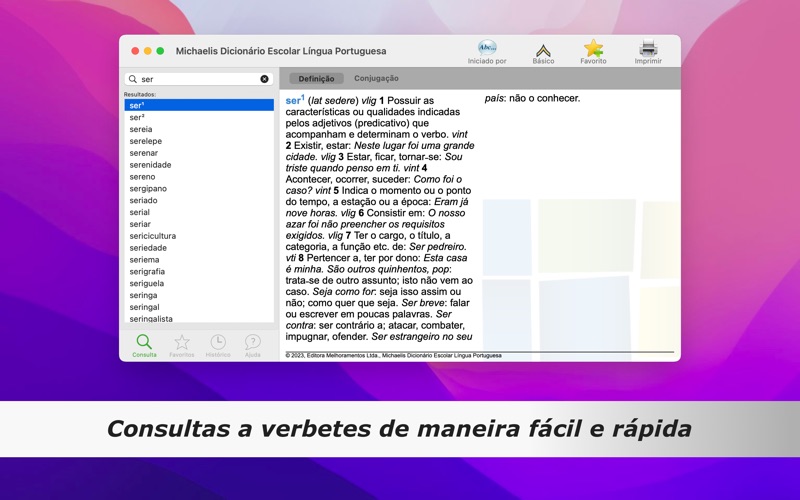This screenshot has width=800, height=500.
Task: Select the Definição tab
Action: click(316, 79)
